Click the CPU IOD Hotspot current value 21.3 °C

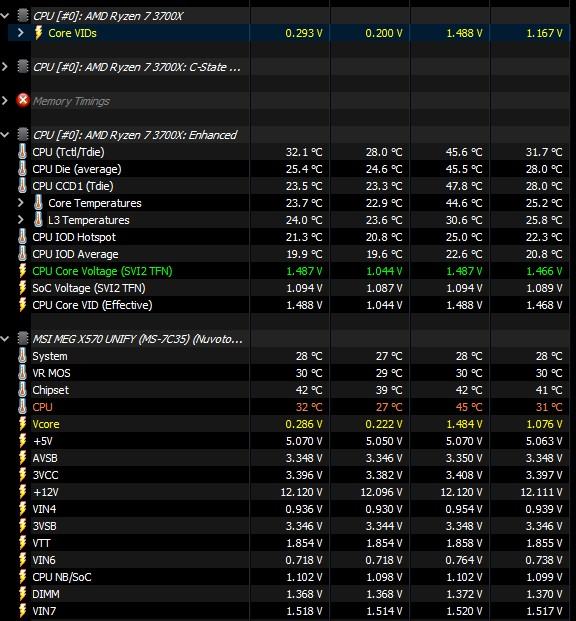pos(304,237)
